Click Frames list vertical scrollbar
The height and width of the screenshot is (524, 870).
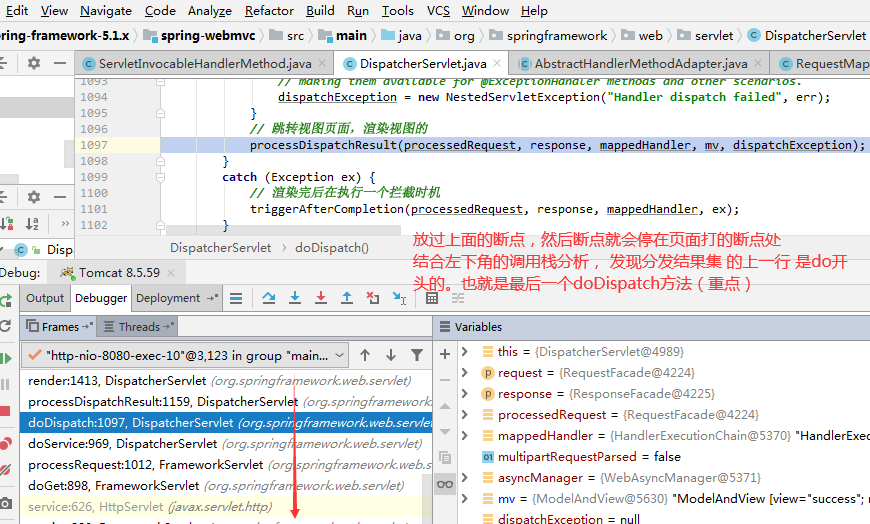[428, 500]
